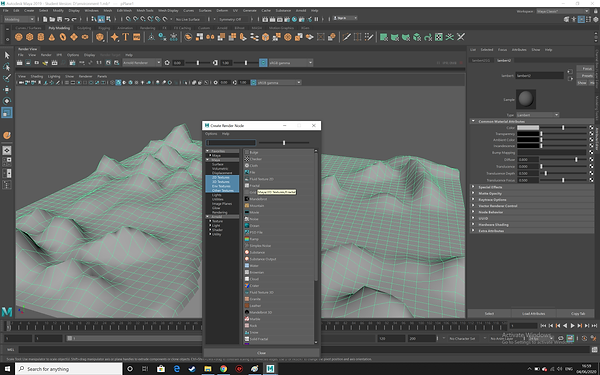Toggle Symmetry Off field in status line
This screenshot has height=375, width=600.
pos(233,19)
